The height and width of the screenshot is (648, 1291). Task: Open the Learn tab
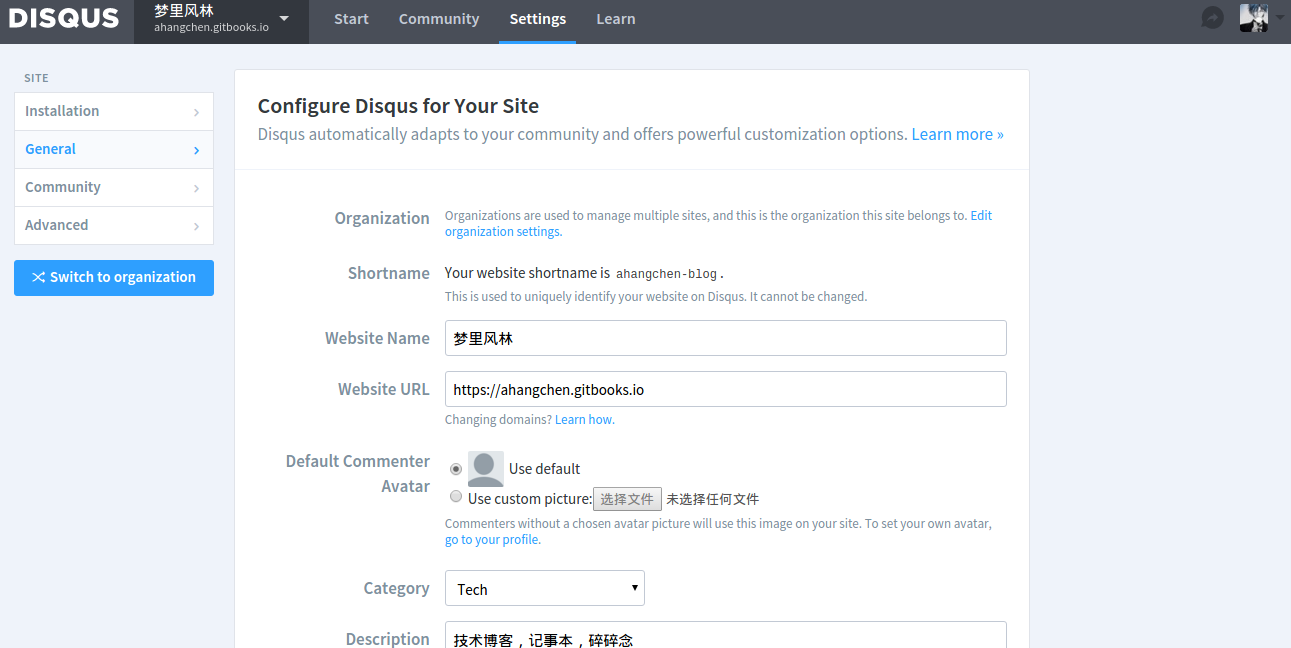pyautogui.click(x=616, y=19)
